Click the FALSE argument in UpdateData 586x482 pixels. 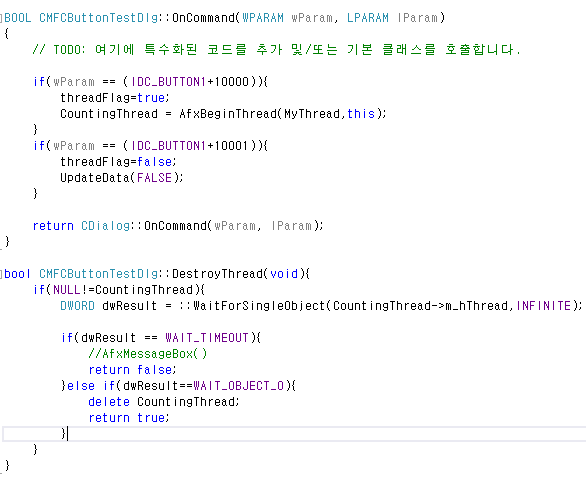pos(154,177)
